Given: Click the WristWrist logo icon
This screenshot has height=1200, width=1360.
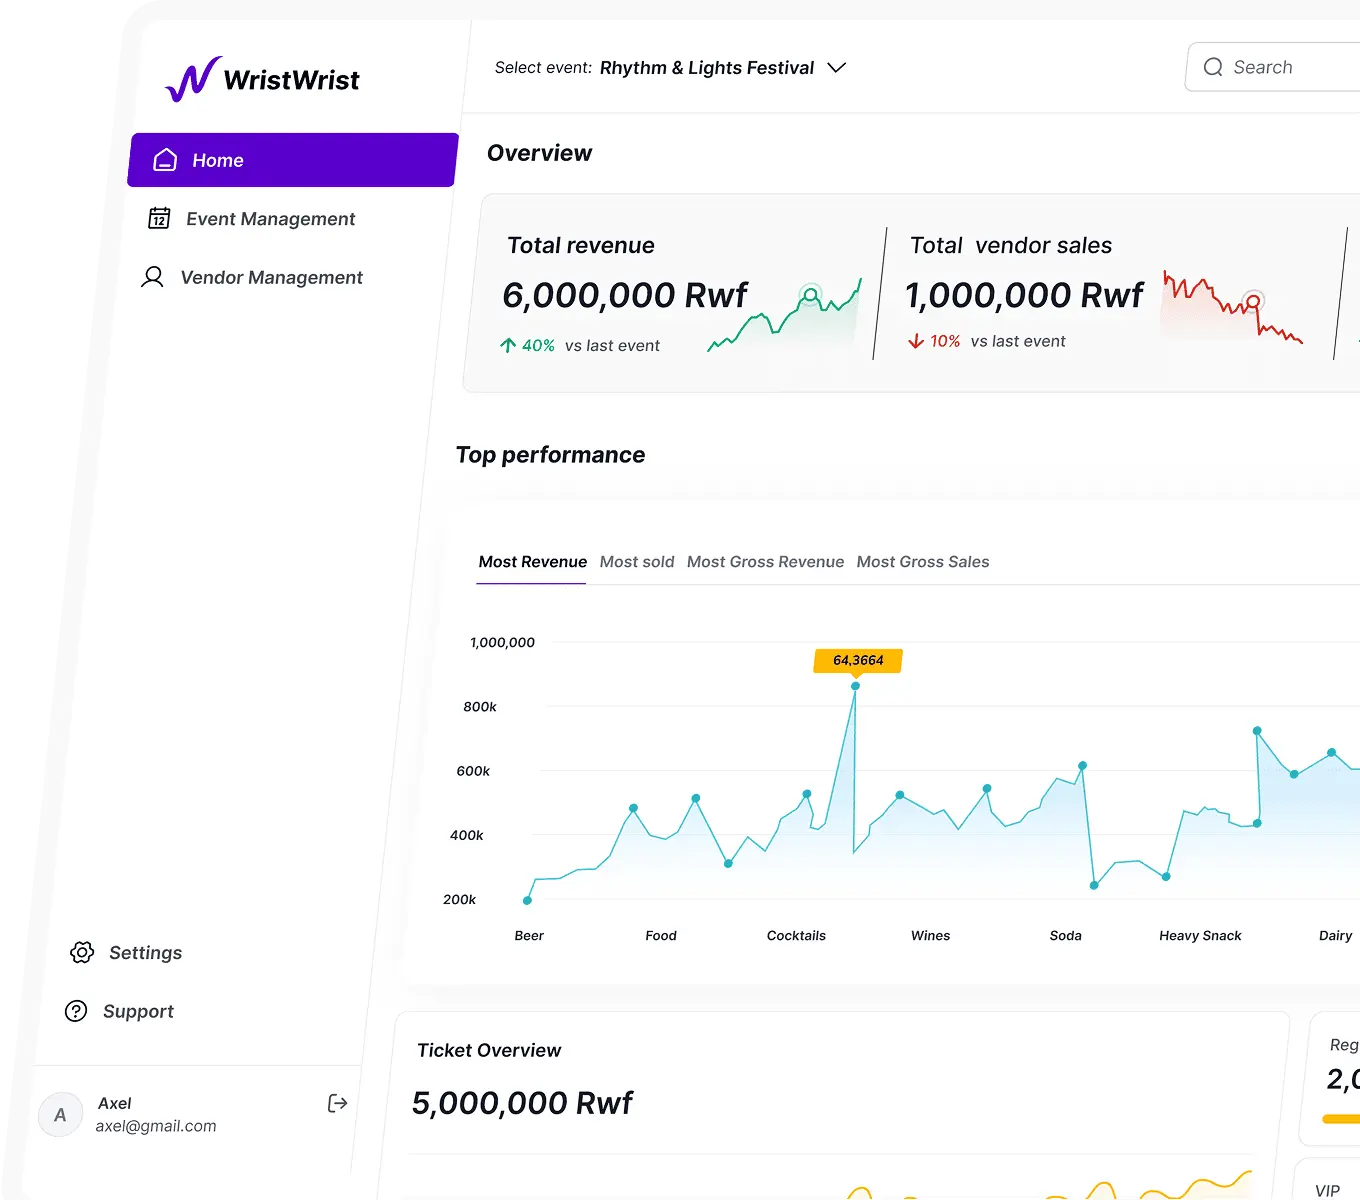Looking at the screenshot, I should coord(193,79).
